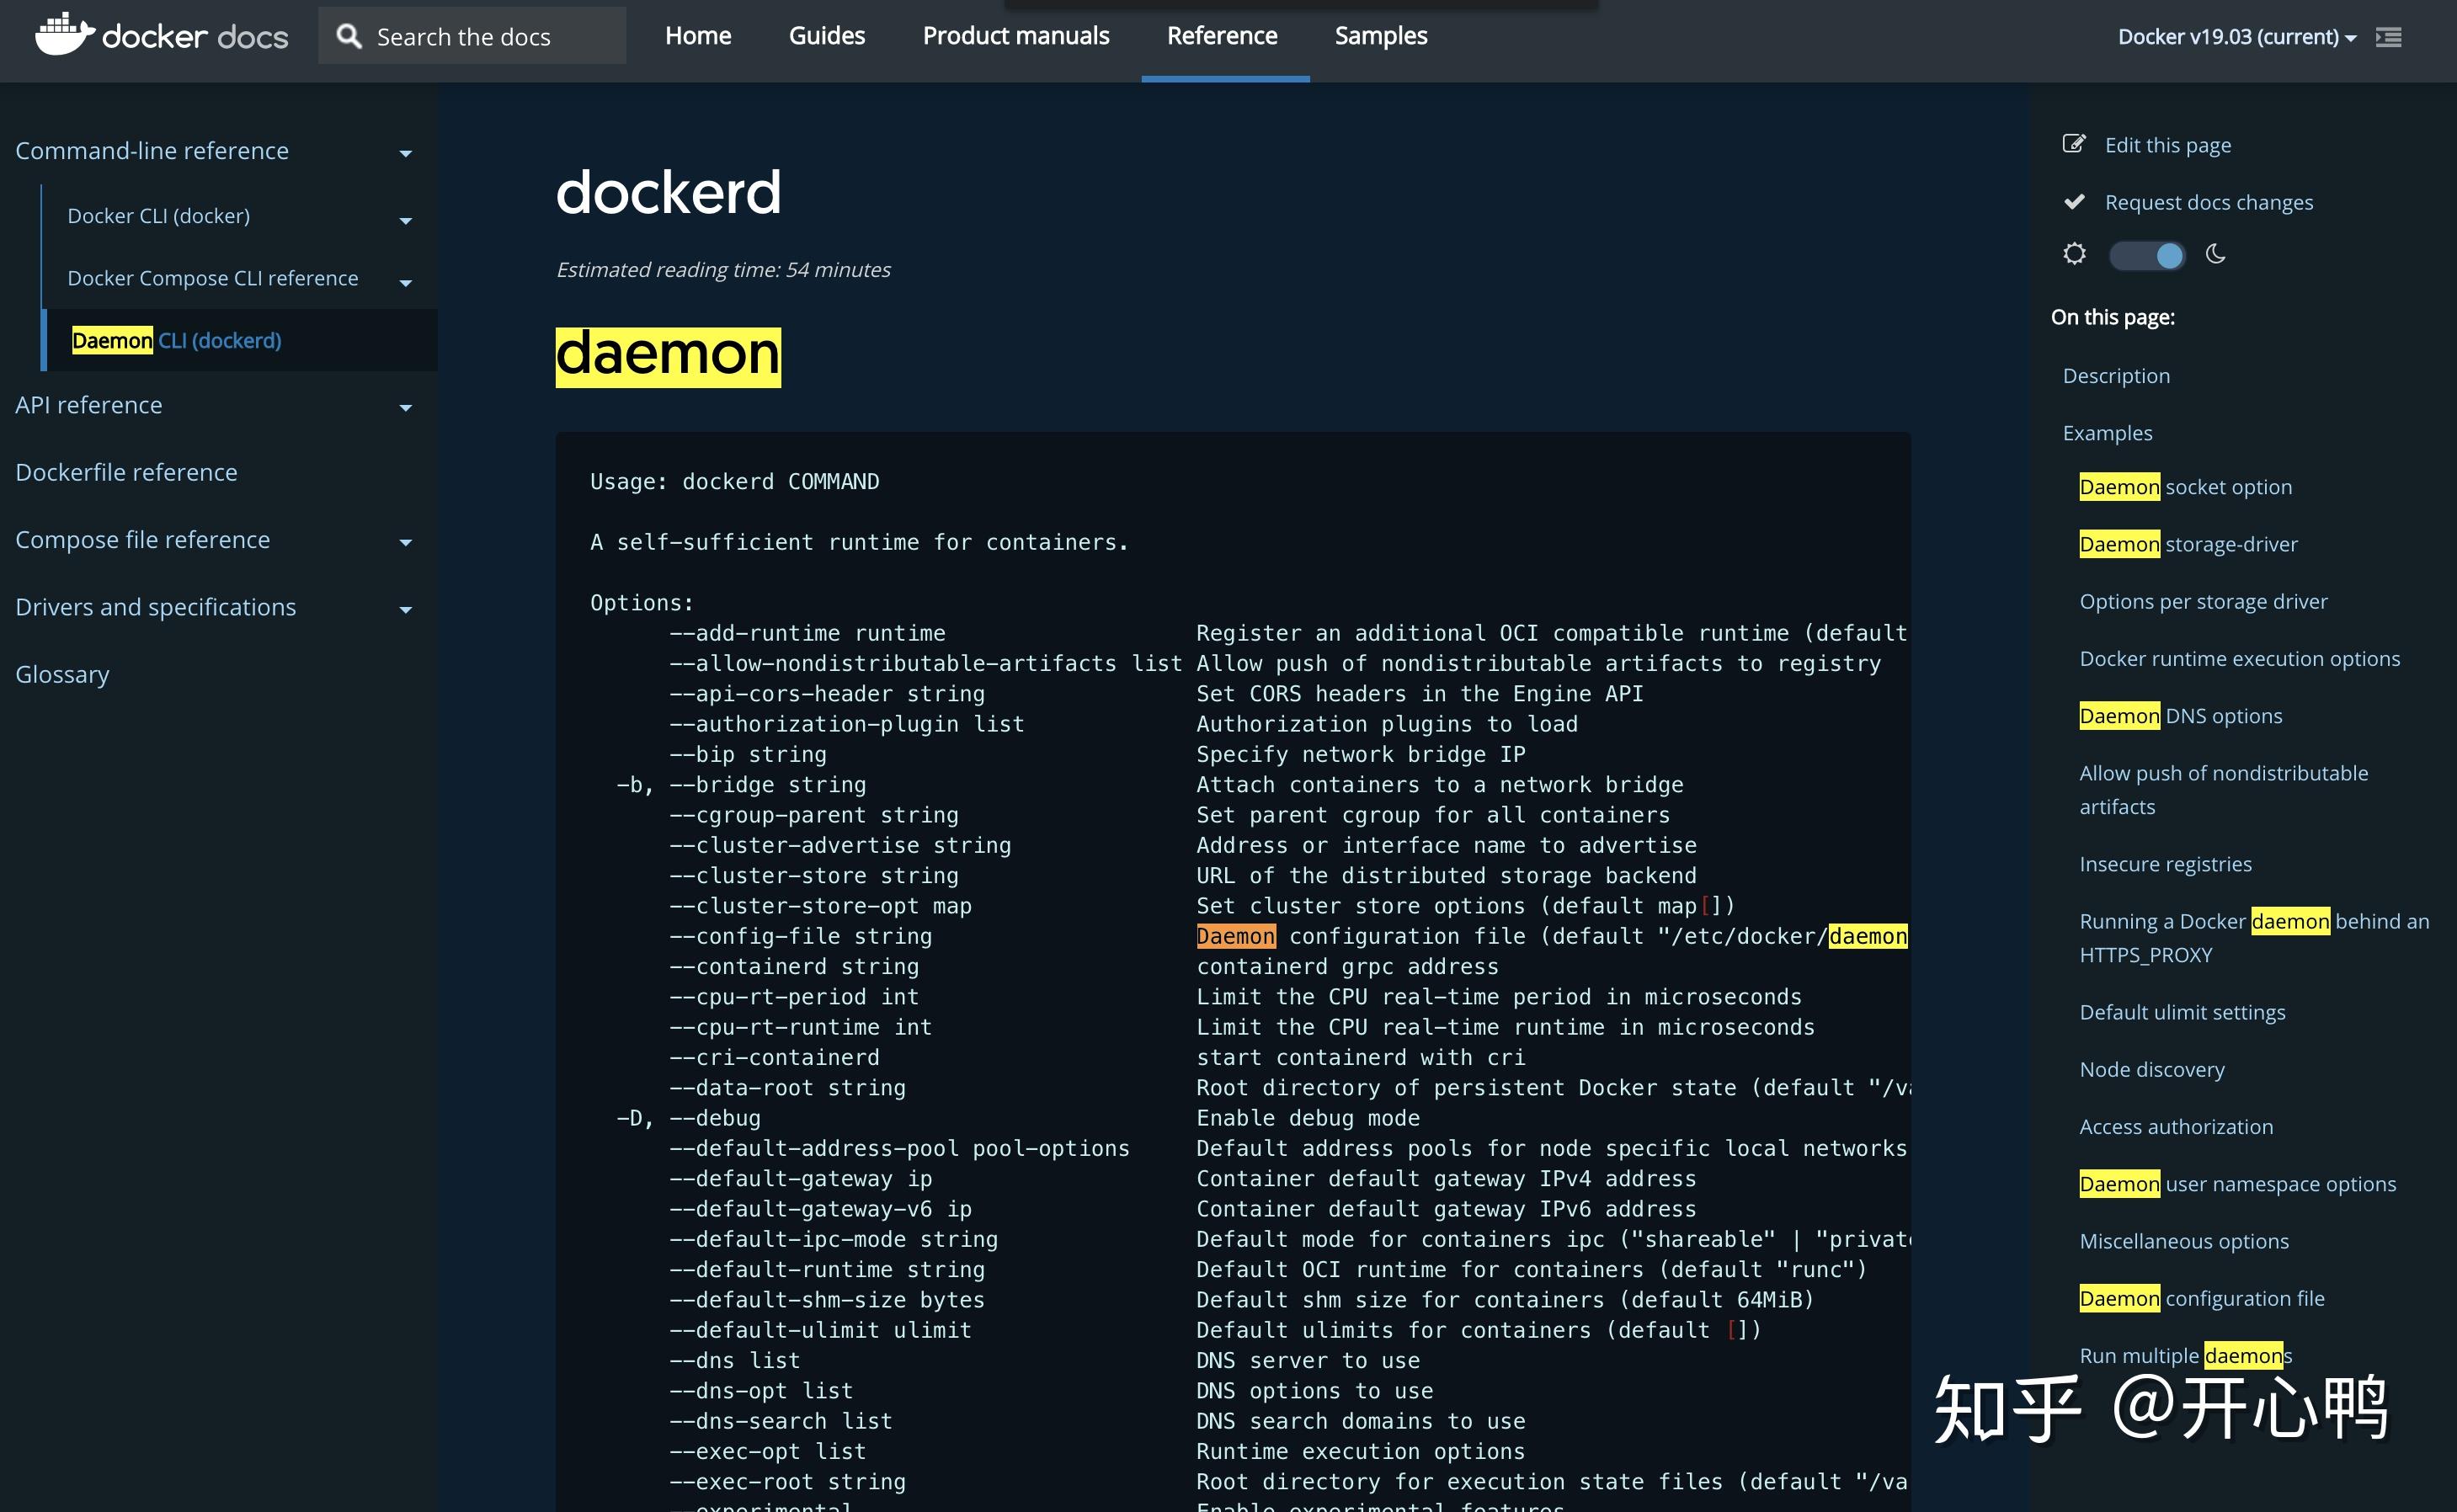The width and height of the screenshot is (2457, 1512).
Task: Click 'Usage: dockerd COMMAND' line
Action: pos(734,482)
